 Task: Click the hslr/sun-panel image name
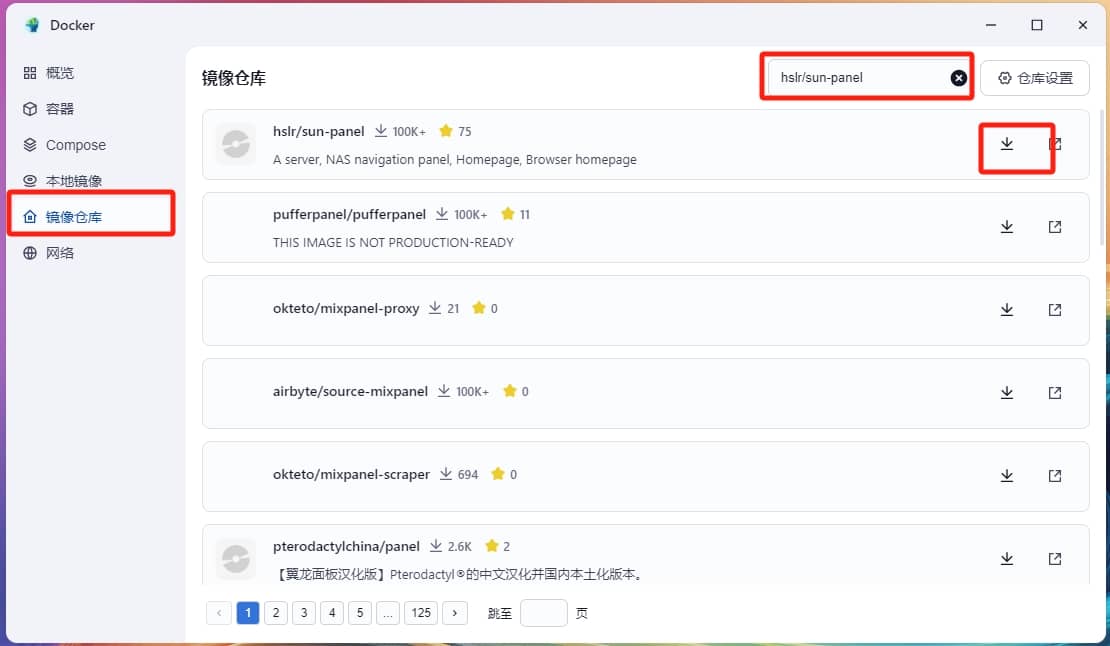click(319, 132)
